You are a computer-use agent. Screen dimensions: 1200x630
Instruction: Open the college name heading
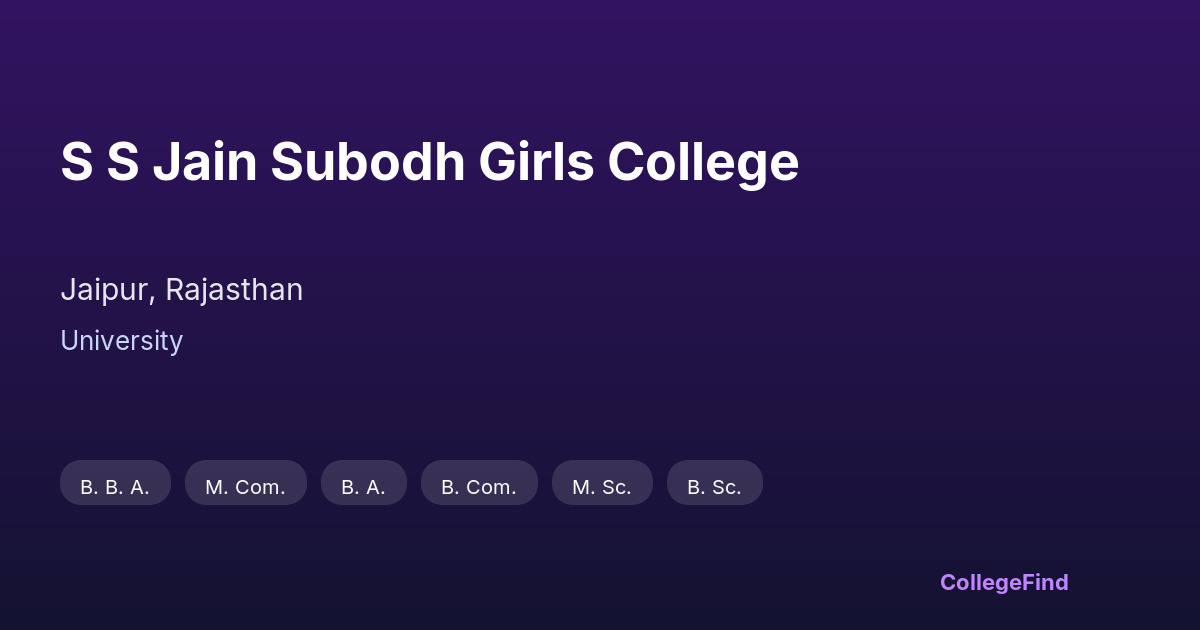pos(429,162)
